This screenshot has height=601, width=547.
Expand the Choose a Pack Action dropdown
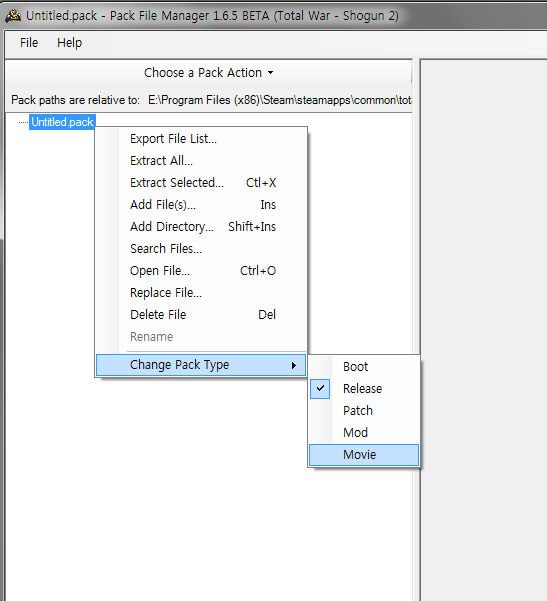click(x=209, y=72)
